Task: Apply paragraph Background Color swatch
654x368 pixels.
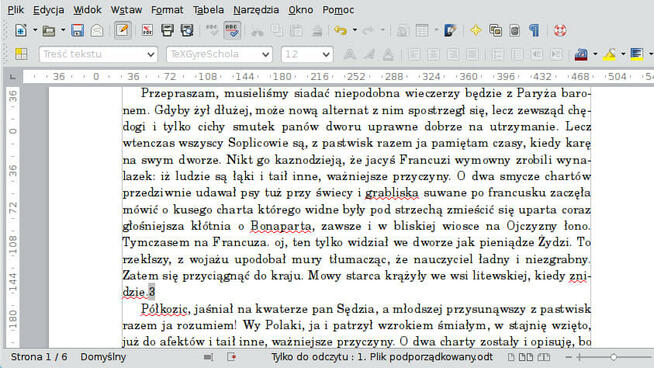Action: tap(637, 54)
